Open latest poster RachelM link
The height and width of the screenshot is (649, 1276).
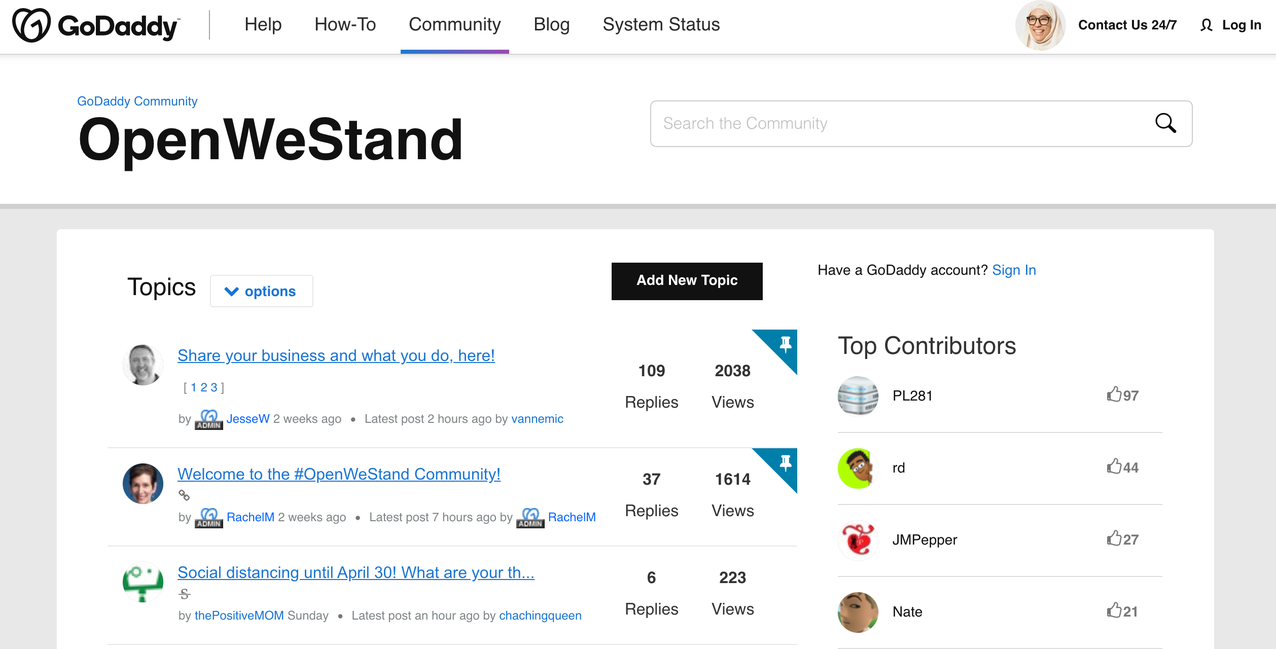click(572, 518)
